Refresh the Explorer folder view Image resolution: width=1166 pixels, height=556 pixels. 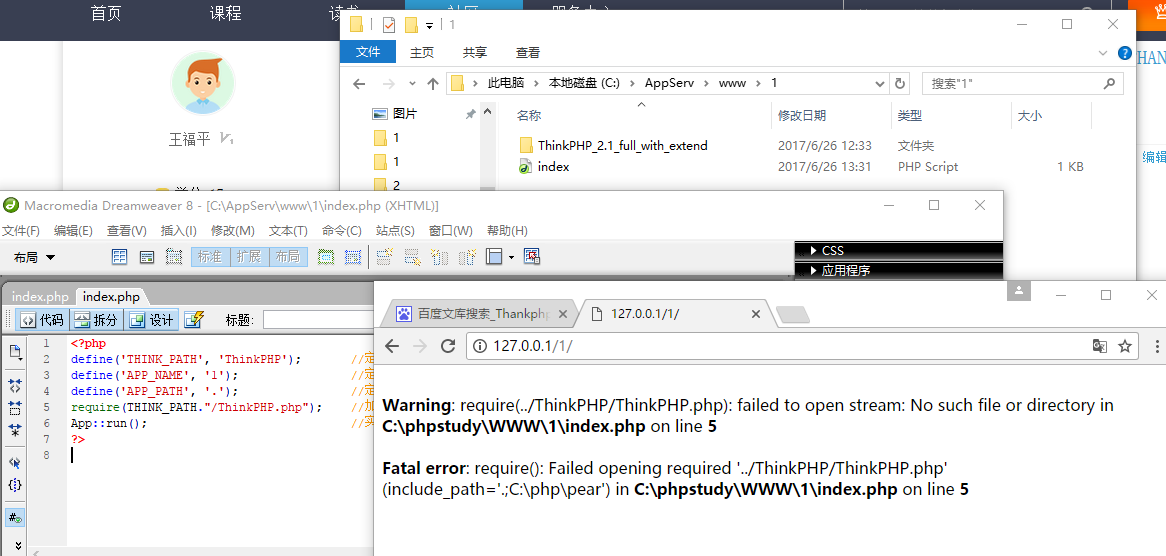click(900, 83)
